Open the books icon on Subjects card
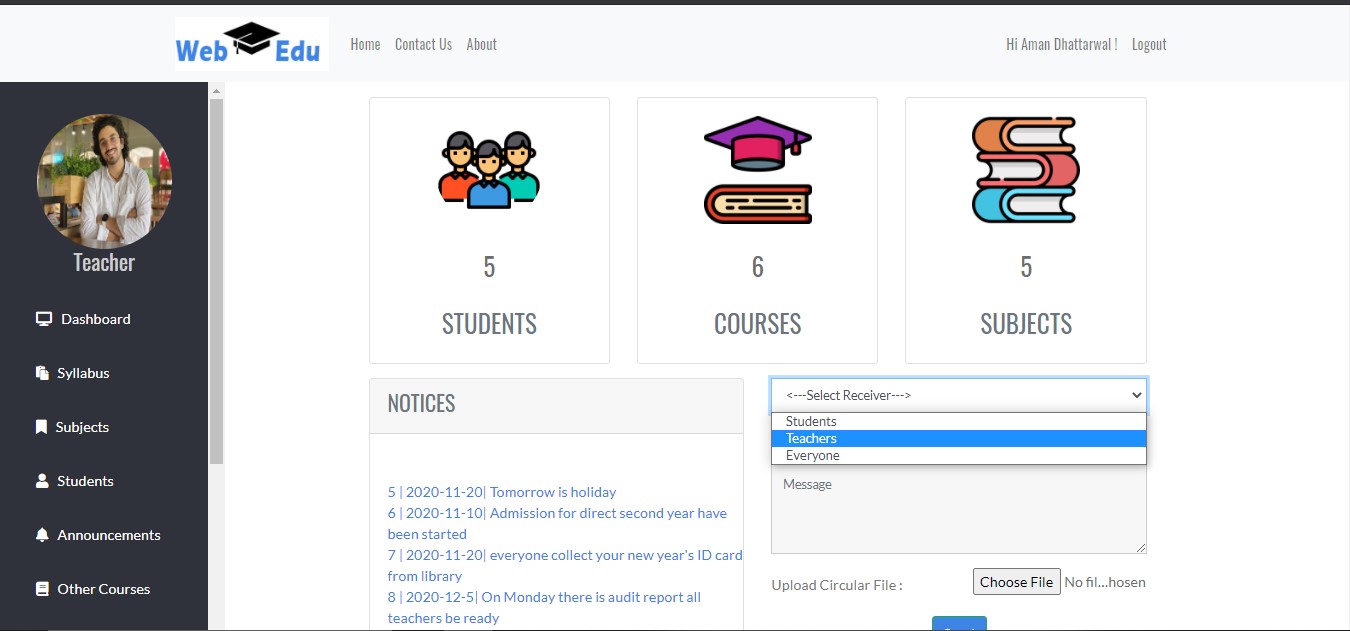This screenshot has height=631, width=1350. [1025, 168]
